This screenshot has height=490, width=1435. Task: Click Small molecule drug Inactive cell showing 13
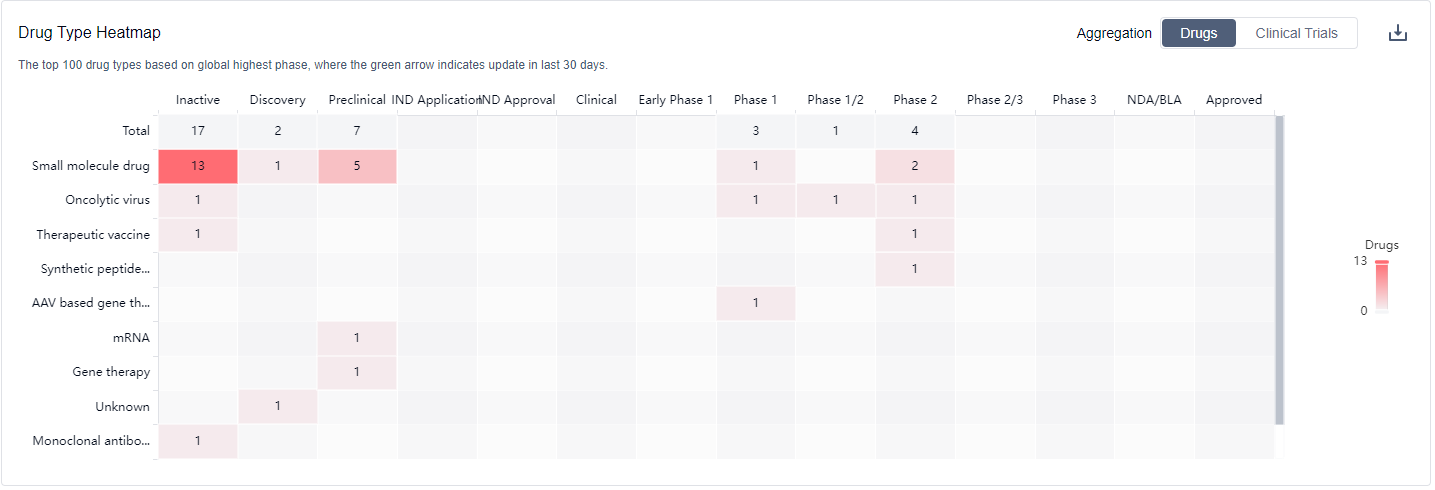(x=198, y=166)
